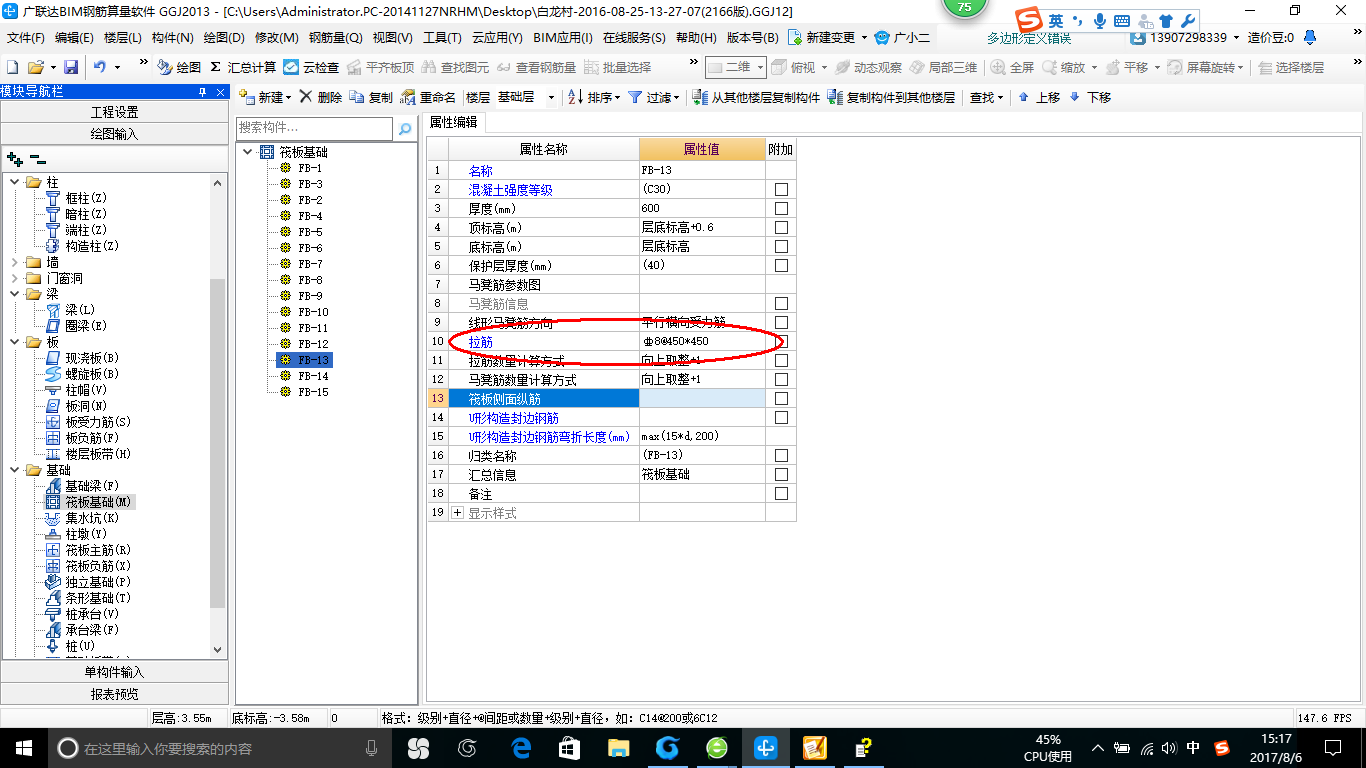Screen dimensions: 1366x768
Task: Open 绘图 drawing mode
Action: [178, 67]
